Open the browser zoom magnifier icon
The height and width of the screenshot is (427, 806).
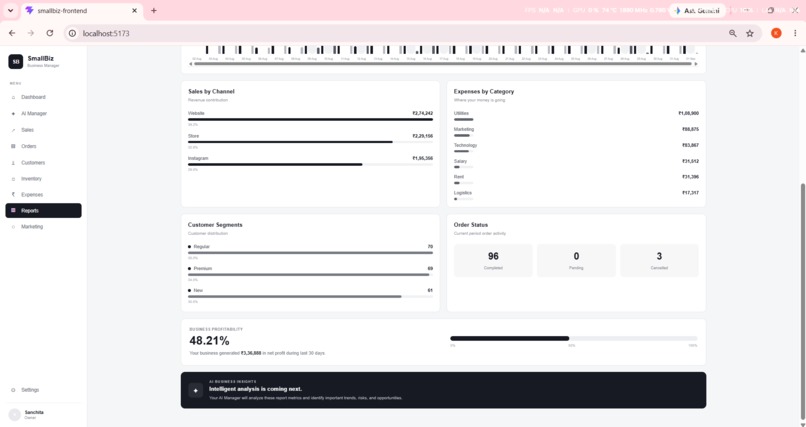click(x=732, y=33)
